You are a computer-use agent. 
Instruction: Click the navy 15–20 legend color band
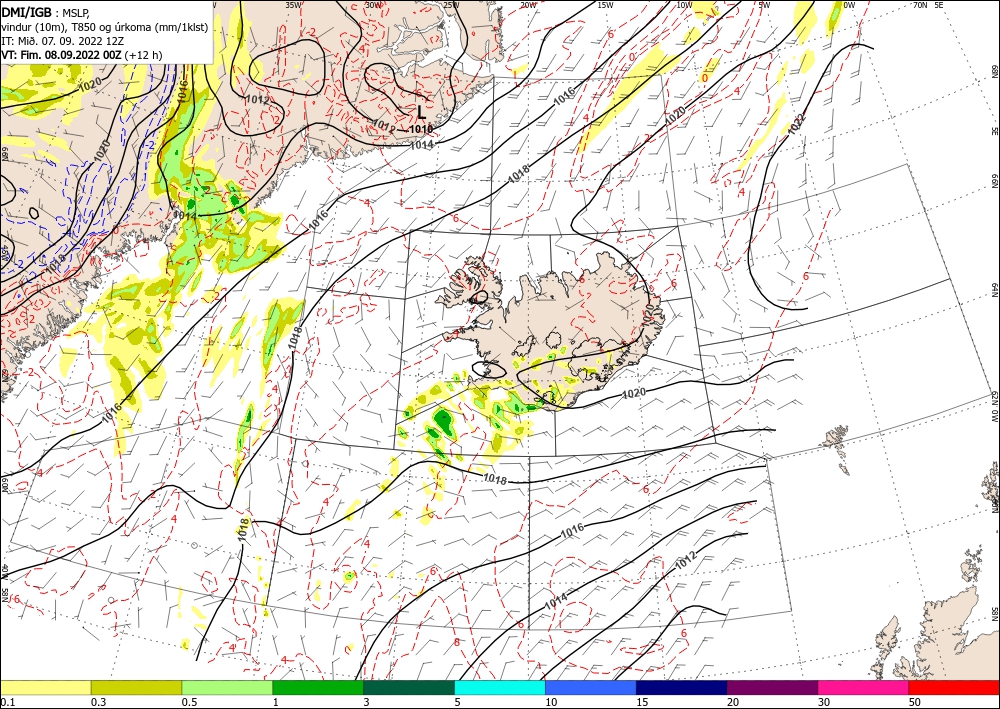click(x=682, y=687)
